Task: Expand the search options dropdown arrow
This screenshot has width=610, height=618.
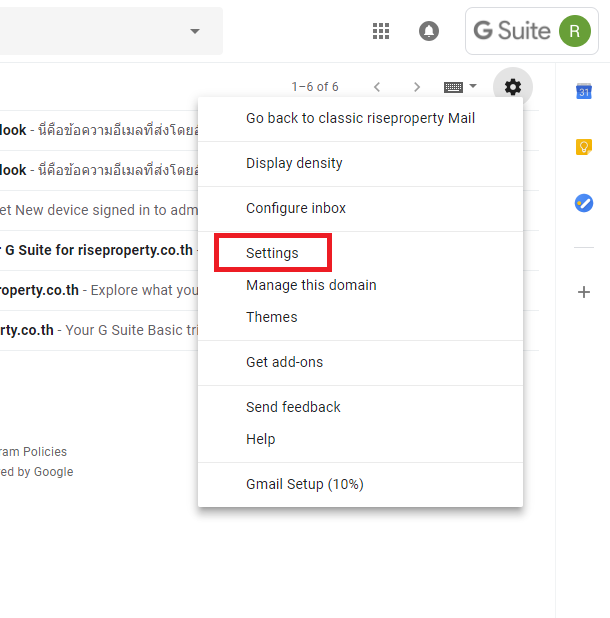Action: (x=195, y=31)
